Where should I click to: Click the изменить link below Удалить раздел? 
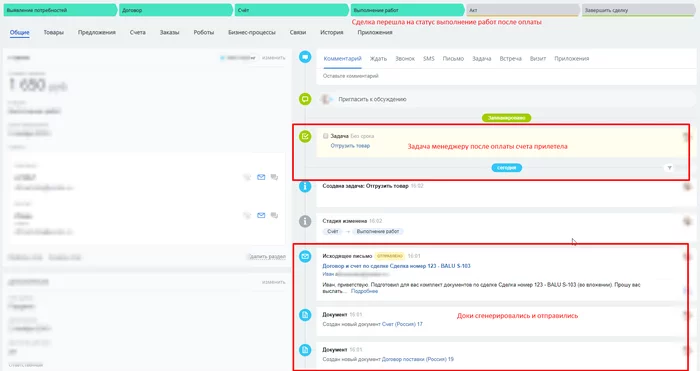pos(273,282)
